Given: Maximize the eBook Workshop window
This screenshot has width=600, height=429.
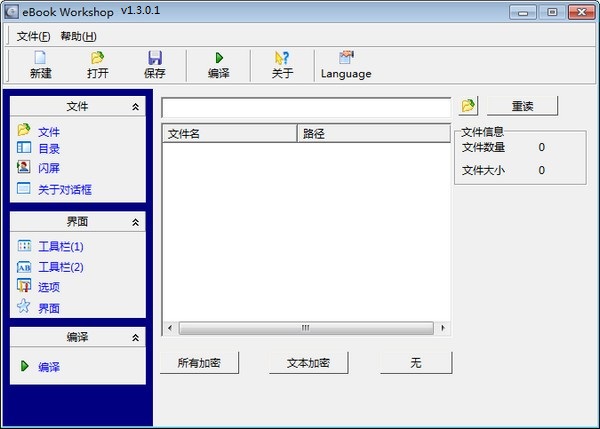Looking at the screenshot, I should [x=552, y=12].
